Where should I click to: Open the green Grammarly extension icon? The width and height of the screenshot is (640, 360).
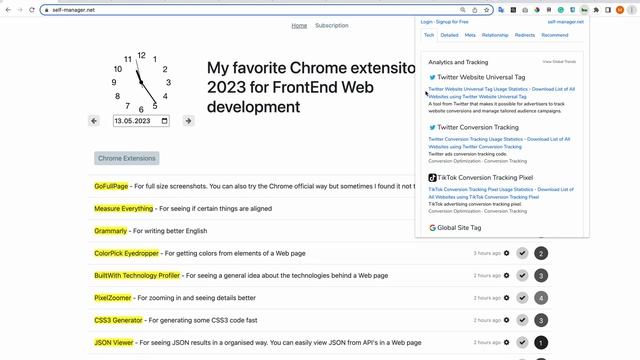pyautogui.click(x=561, y=10)
